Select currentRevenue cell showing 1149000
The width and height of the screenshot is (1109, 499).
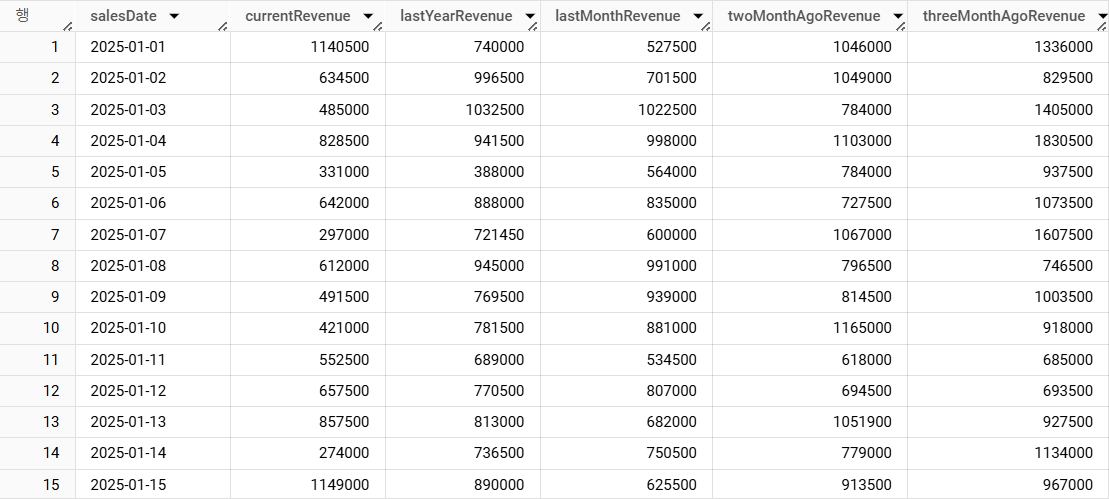pyautogui.click(x=308, y=484)
